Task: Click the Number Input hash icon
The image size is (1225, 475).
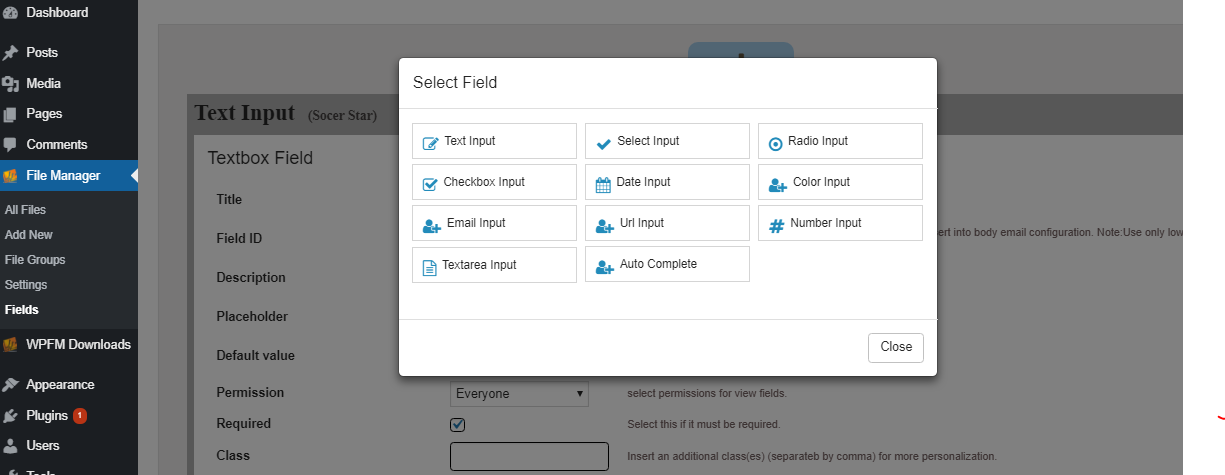Action: (x=776, y=225)
